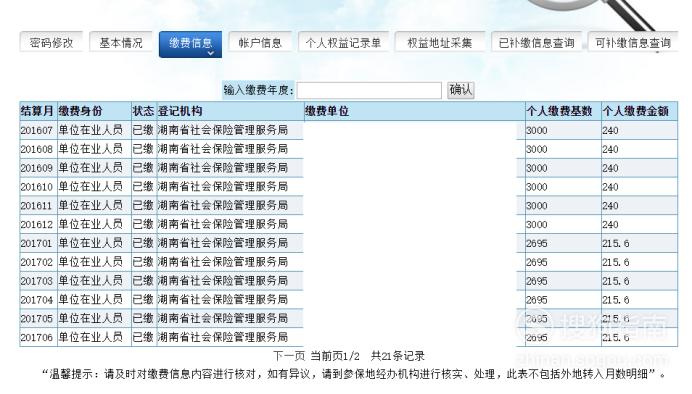Viewport: 692px width, 394px height.
Task: Select the 201706 settlement month cell
Action: coord(37,338)
